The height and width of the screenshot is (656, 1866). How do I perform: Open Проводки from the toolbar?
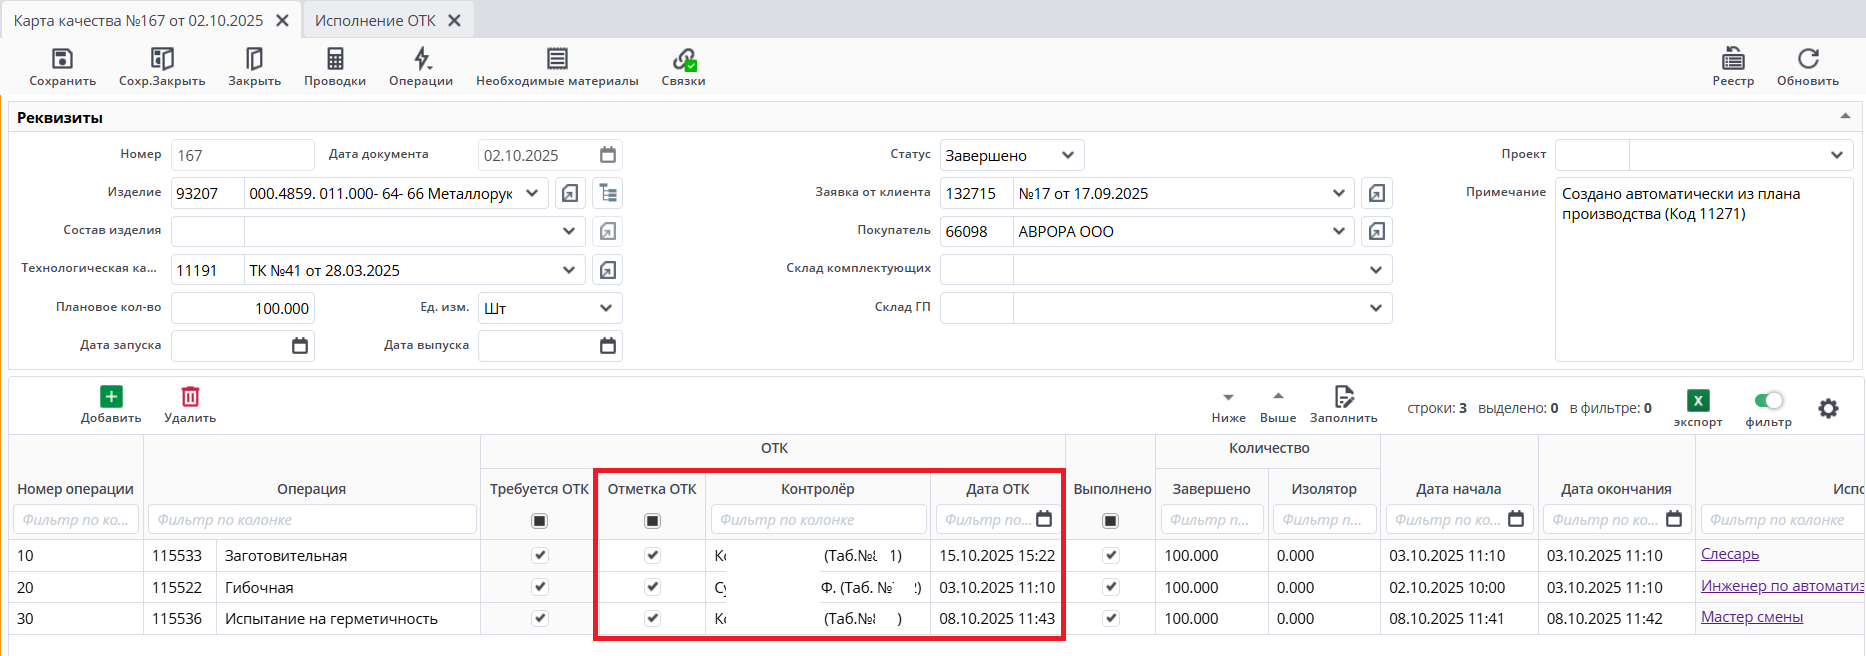[x=335, y=59]
